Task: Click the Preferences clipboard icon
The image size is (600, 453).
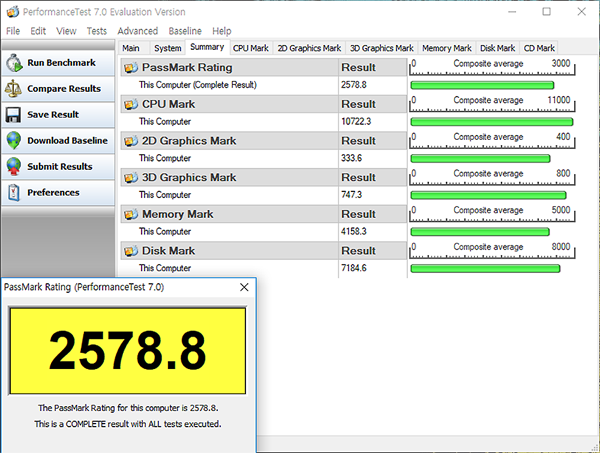Action: pyautogui.click(x=13, y=192)
